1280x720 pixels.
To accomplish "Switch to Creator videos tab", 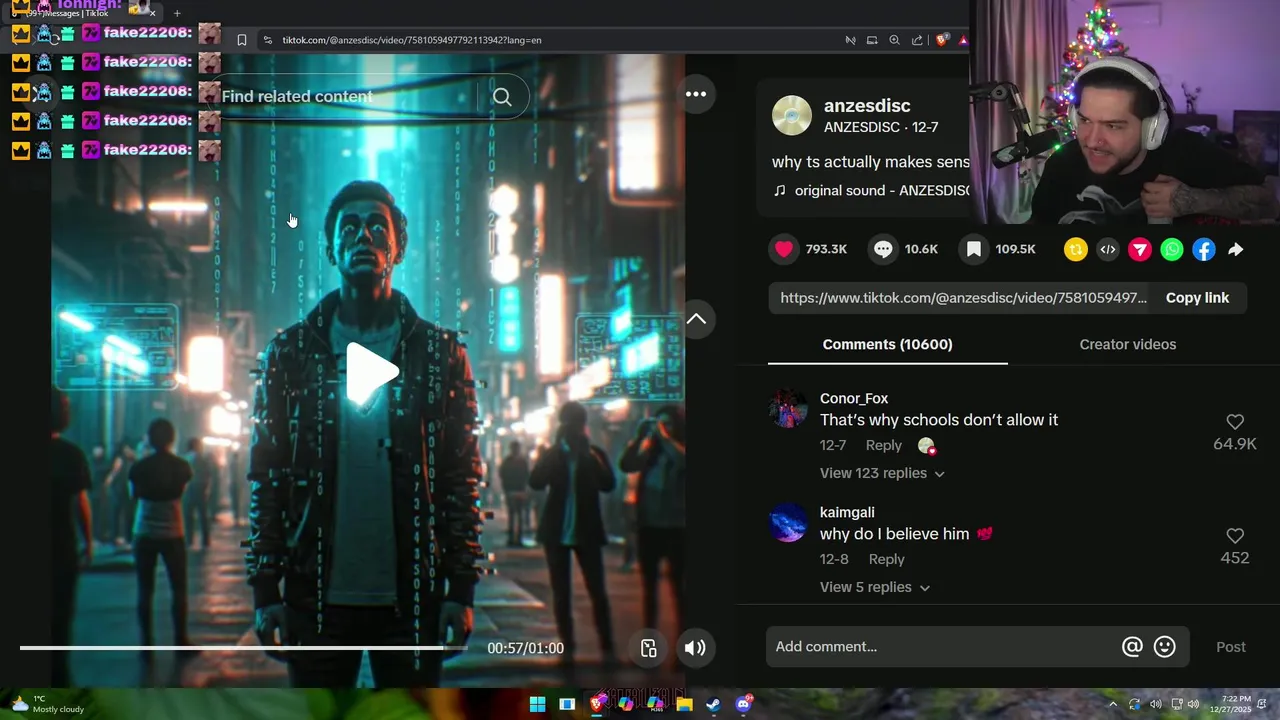I will (x=1128, y=344).
